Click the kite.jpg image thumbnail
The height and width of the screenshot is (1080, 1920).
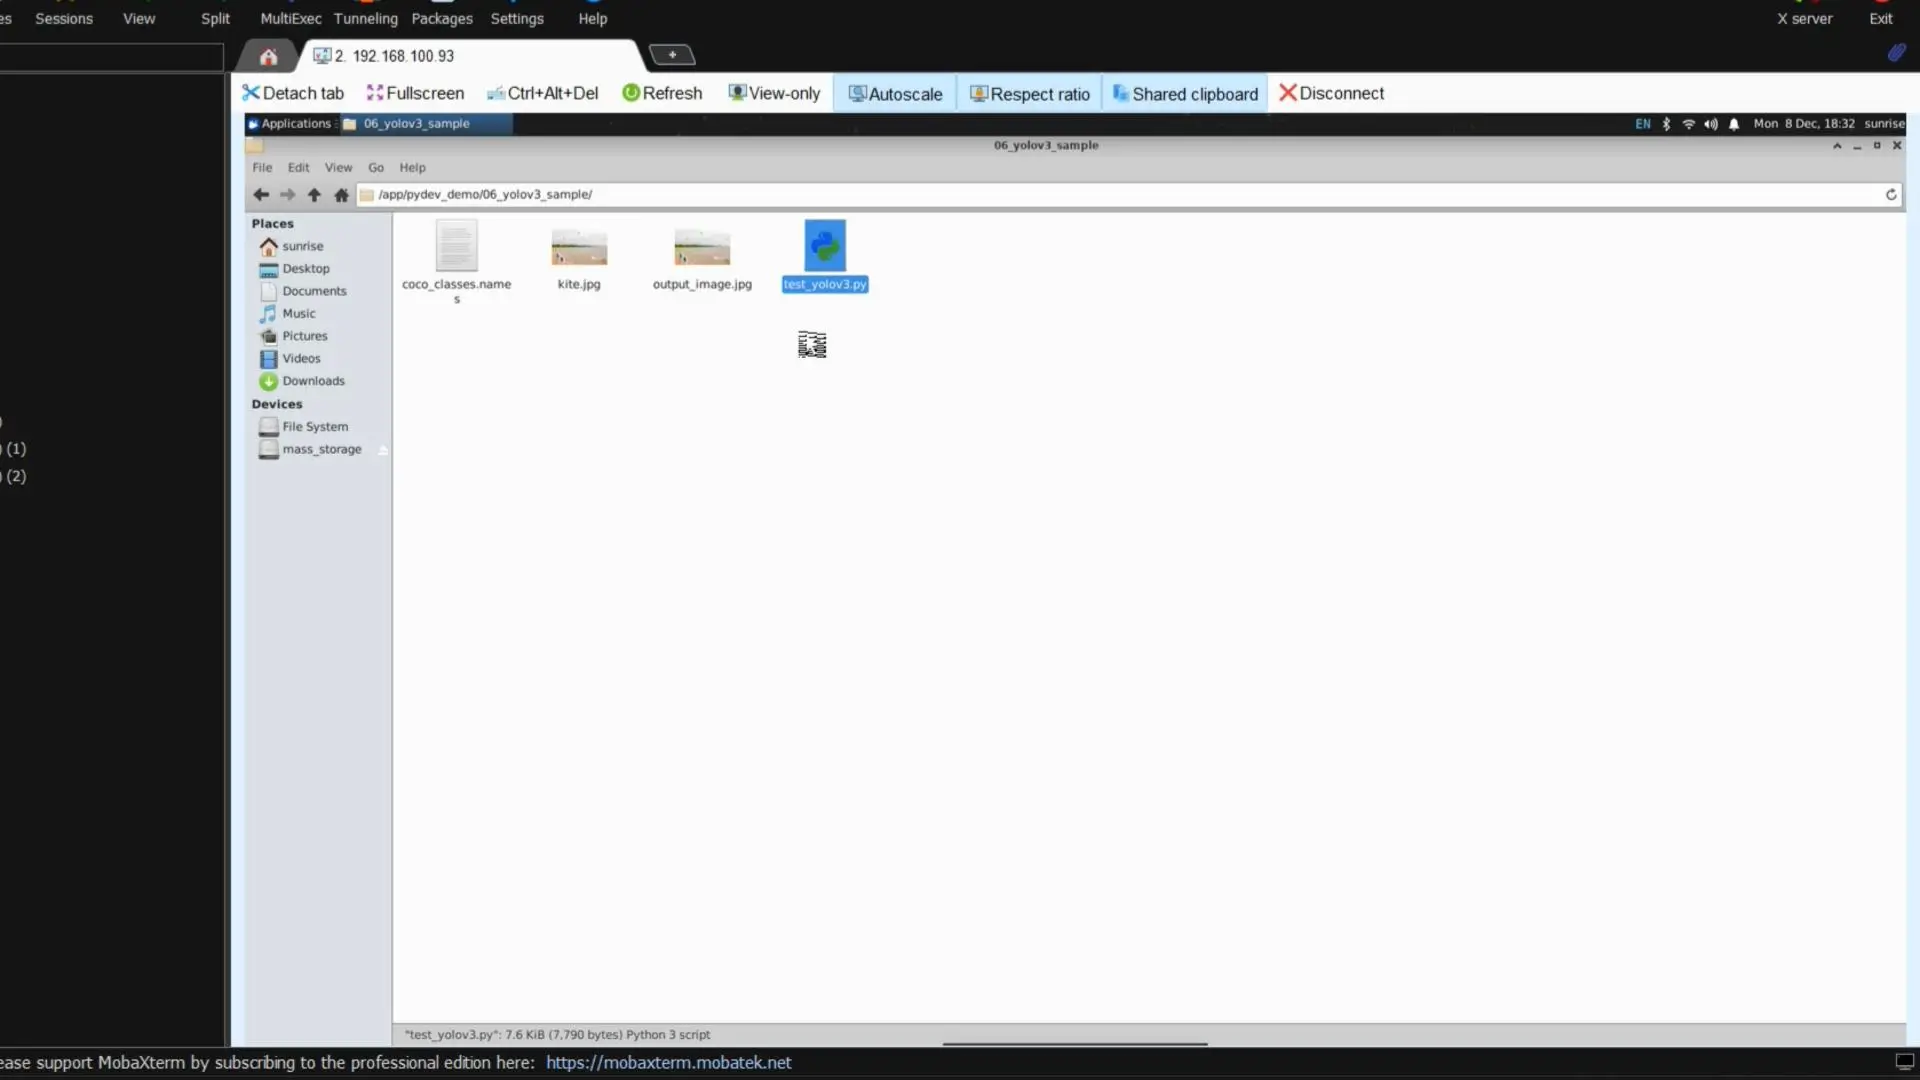(579, 248)
